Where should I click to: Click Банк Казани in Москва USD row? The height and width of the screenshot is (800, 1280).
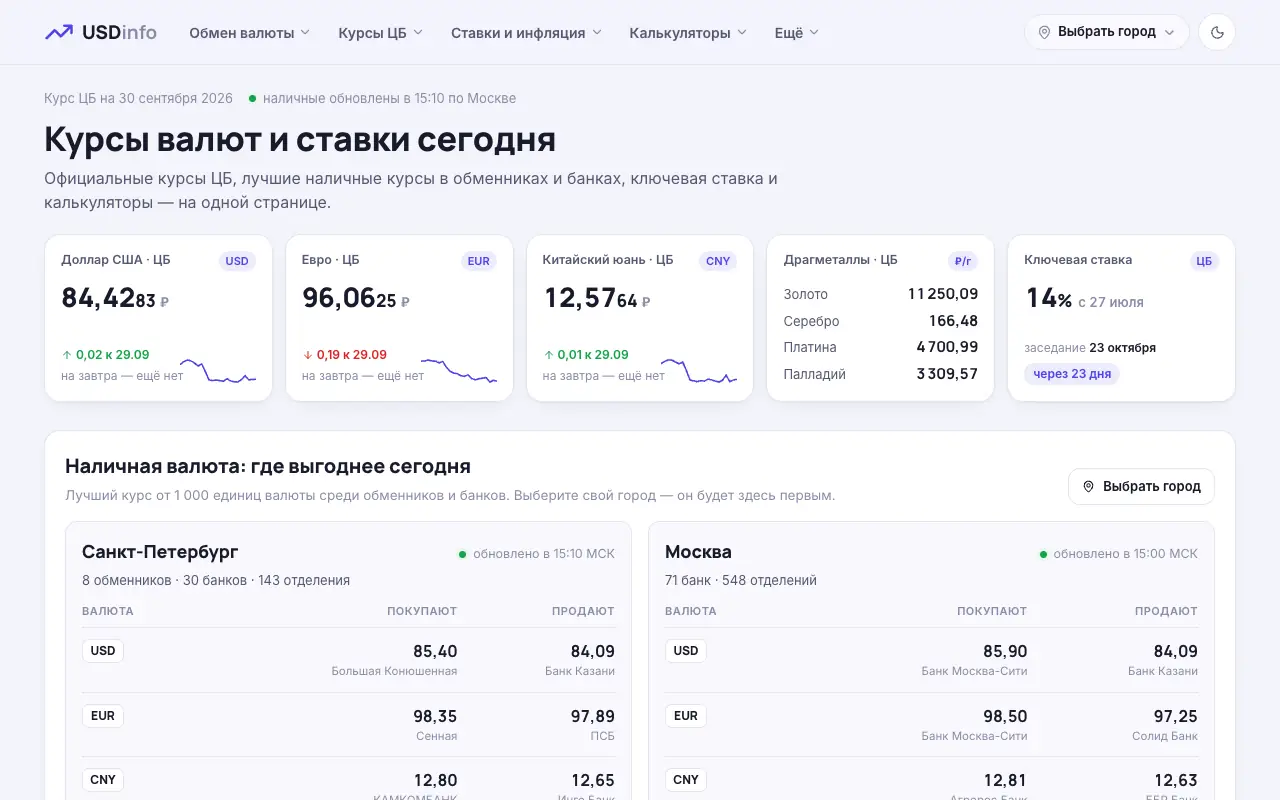(1163, 671)
